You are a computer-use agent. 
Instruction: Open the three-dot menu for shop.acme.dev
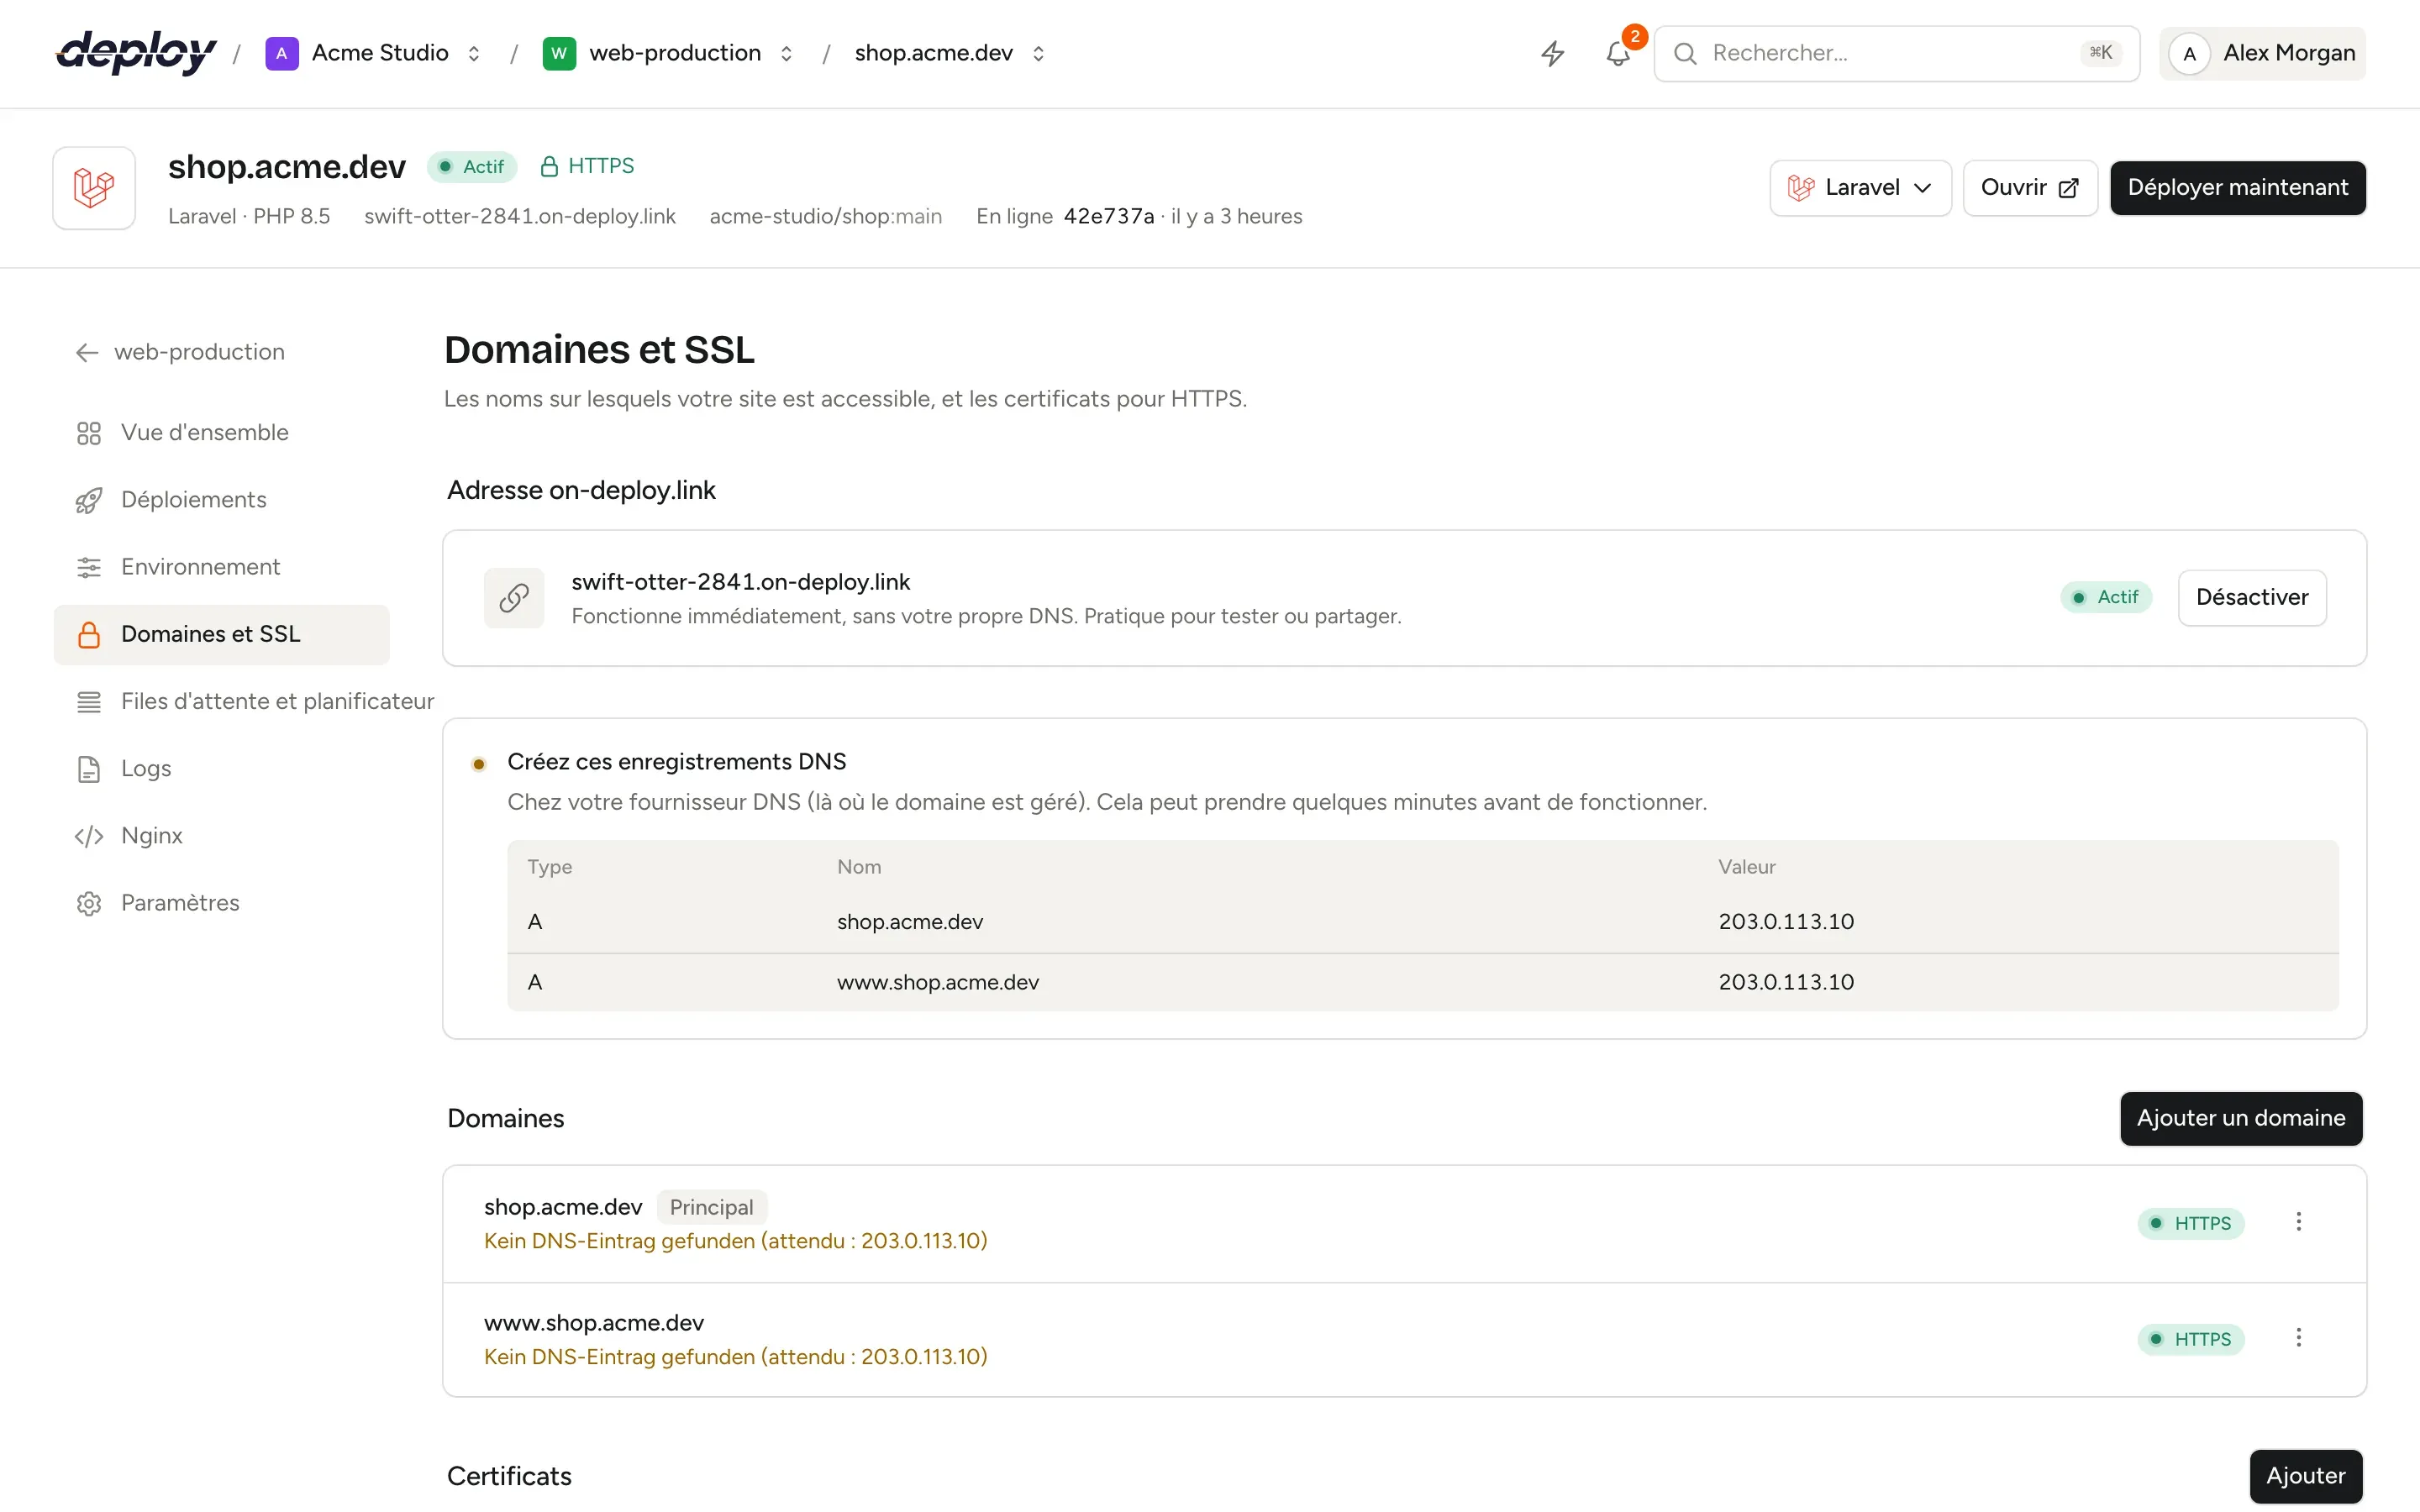tap(2298, 1222)
